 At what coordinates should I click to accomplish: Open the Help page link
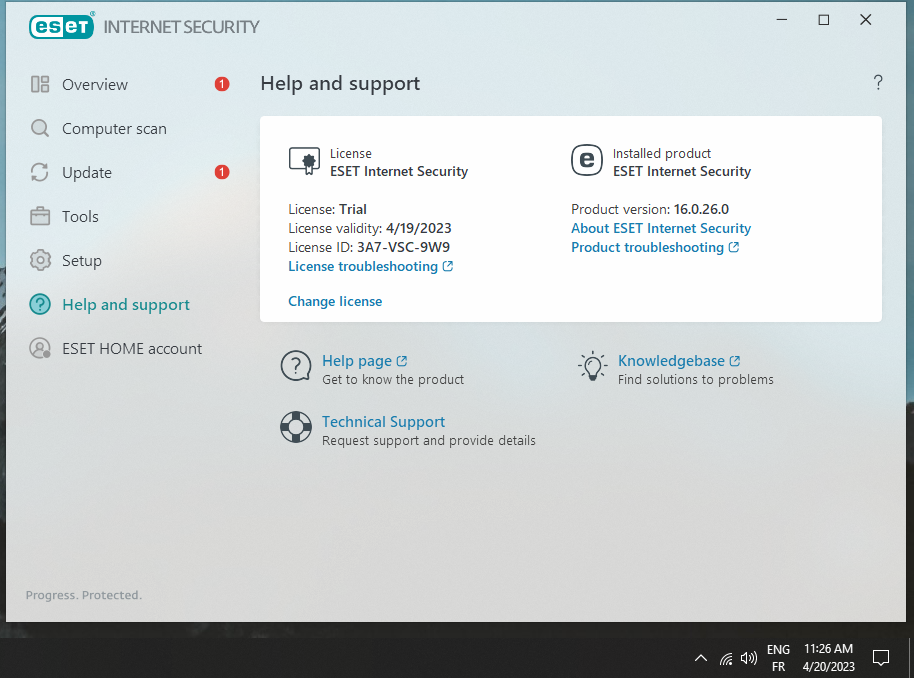pos(357,361)
